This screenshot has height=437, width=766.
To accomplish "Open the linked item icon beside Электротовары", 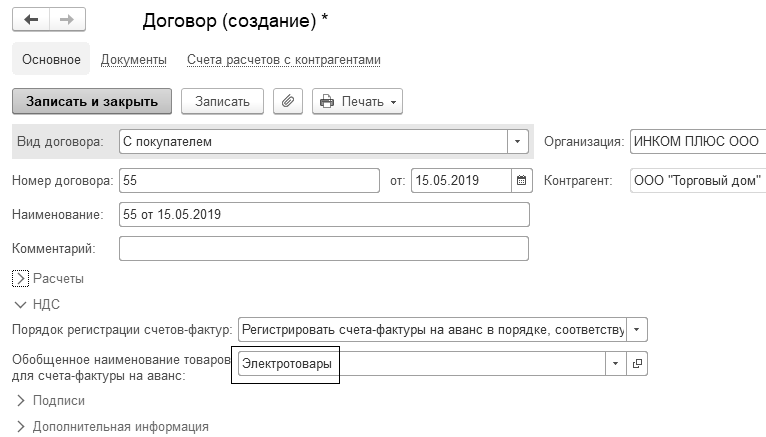I will tap(638, 364).
